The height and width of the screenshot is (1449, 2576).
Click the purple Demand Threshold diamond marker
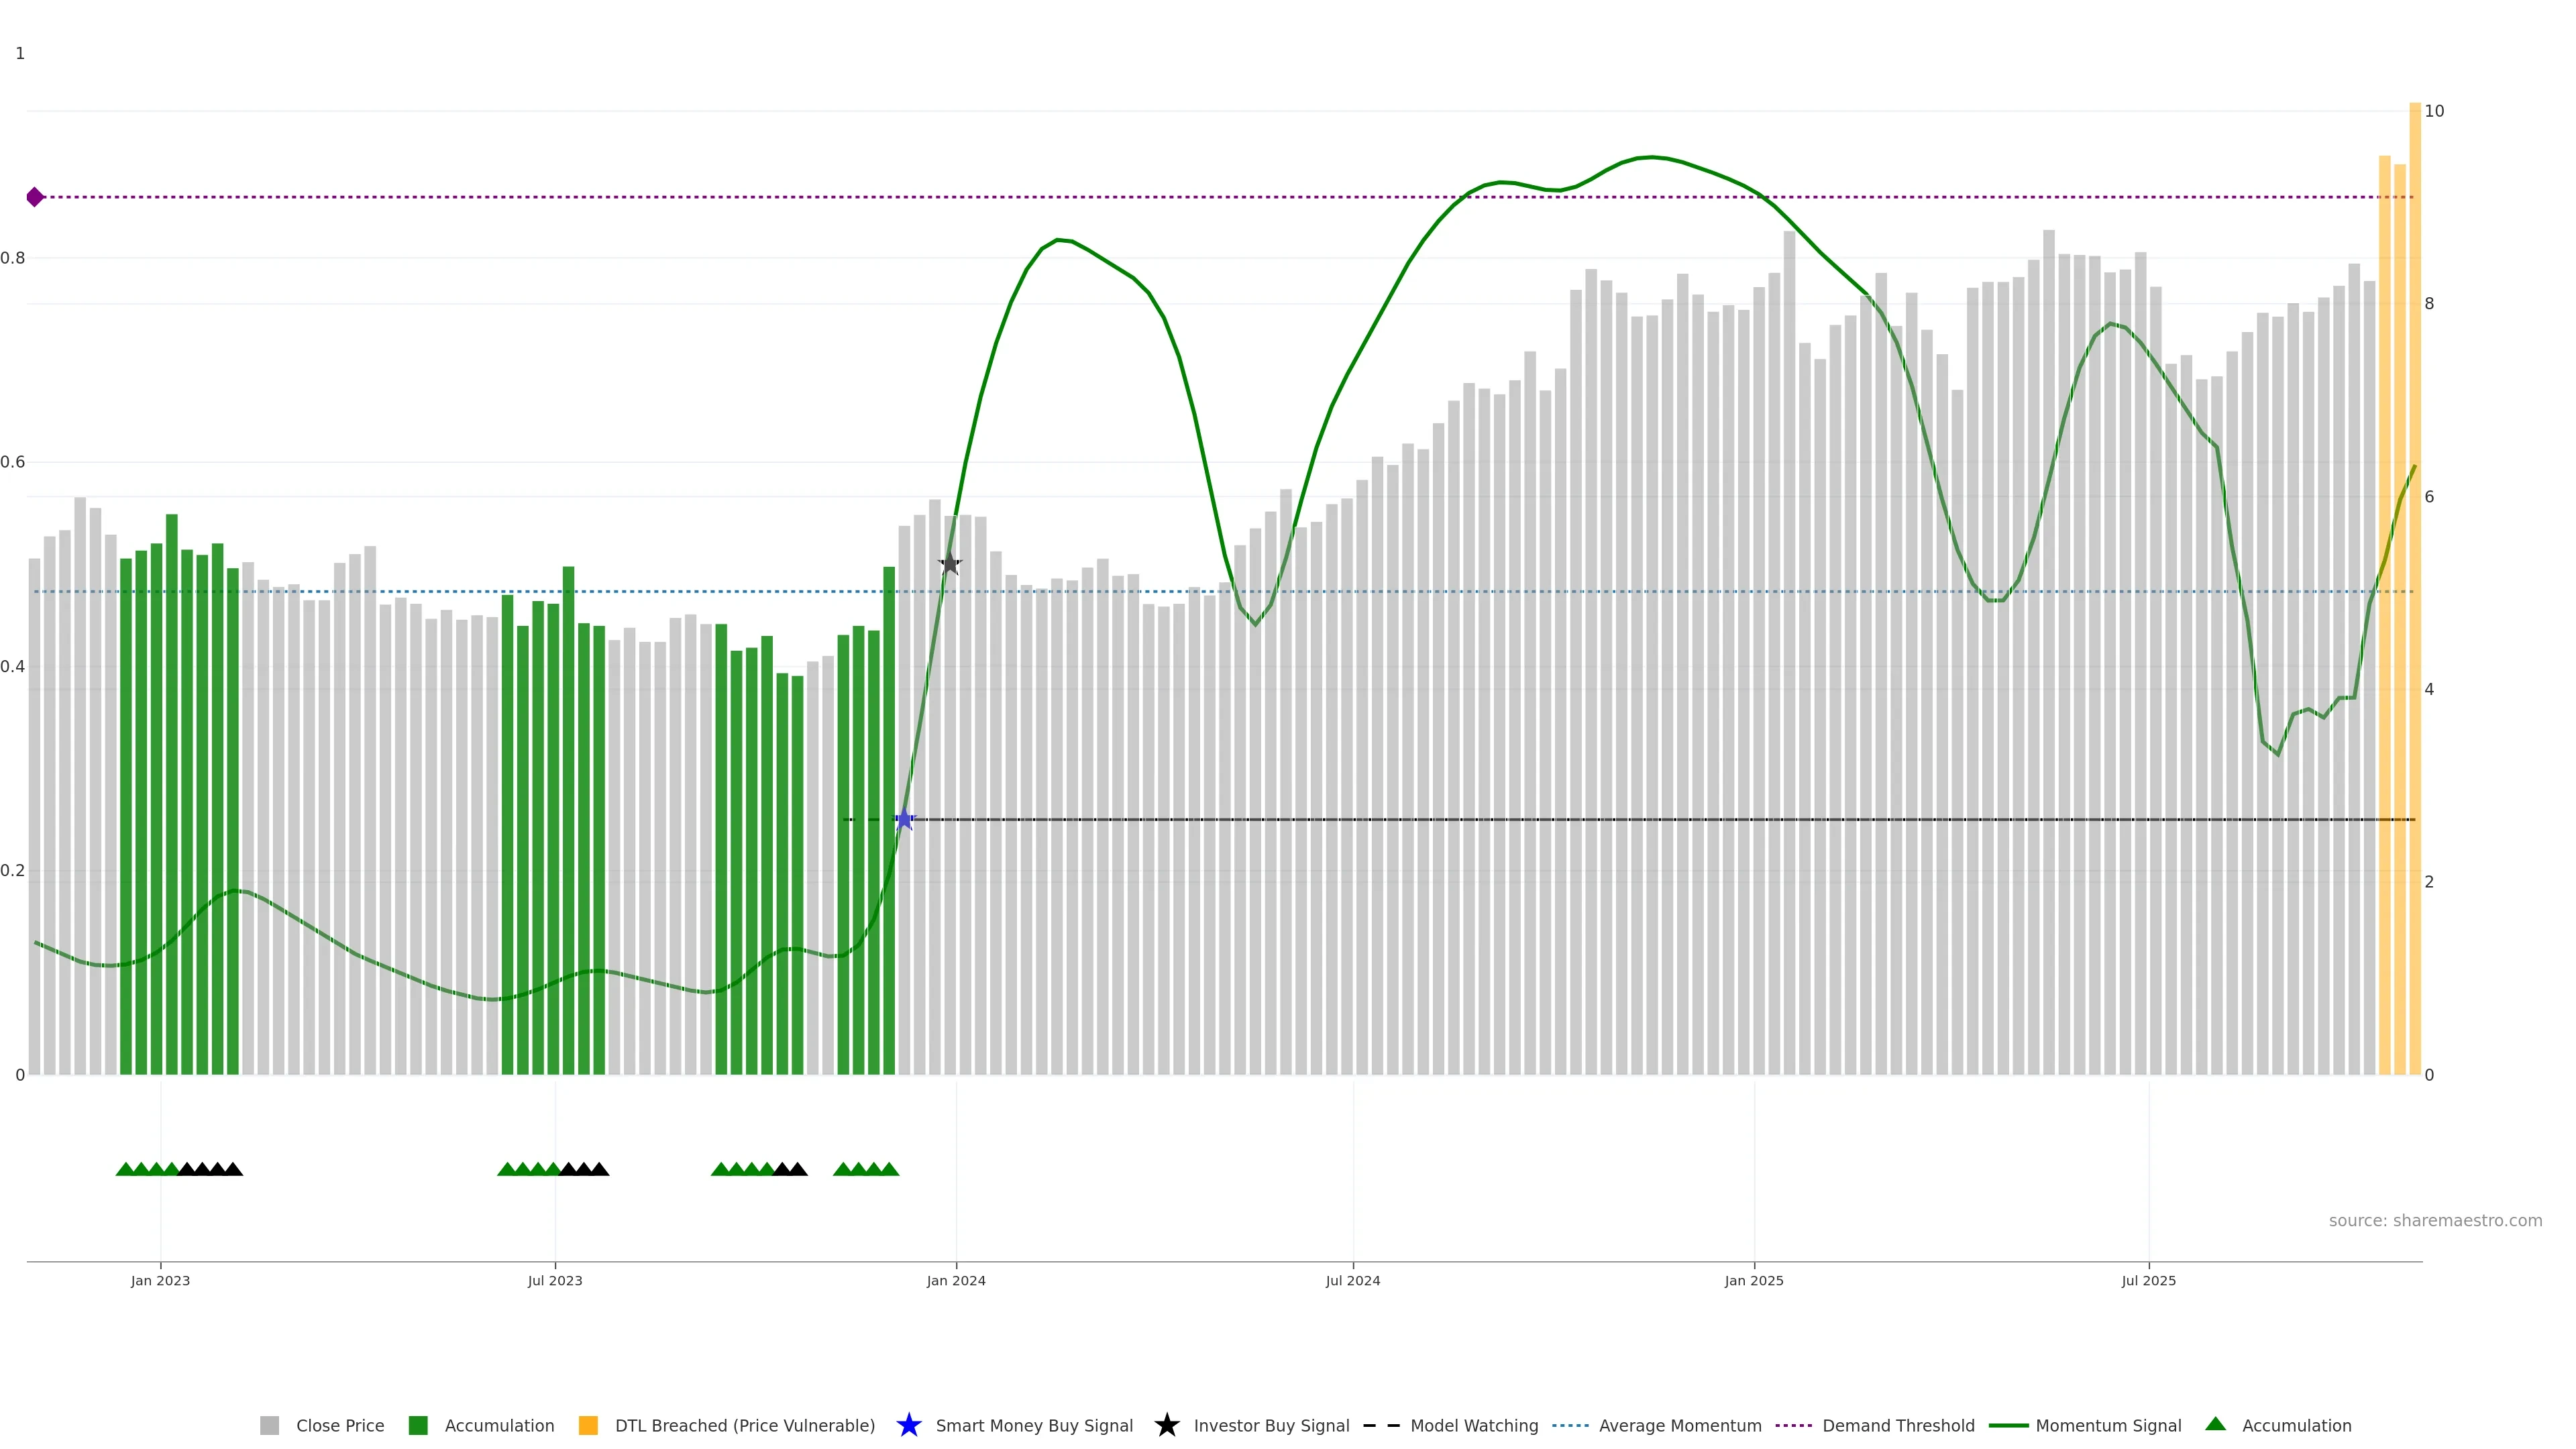[x=35, y=197]
